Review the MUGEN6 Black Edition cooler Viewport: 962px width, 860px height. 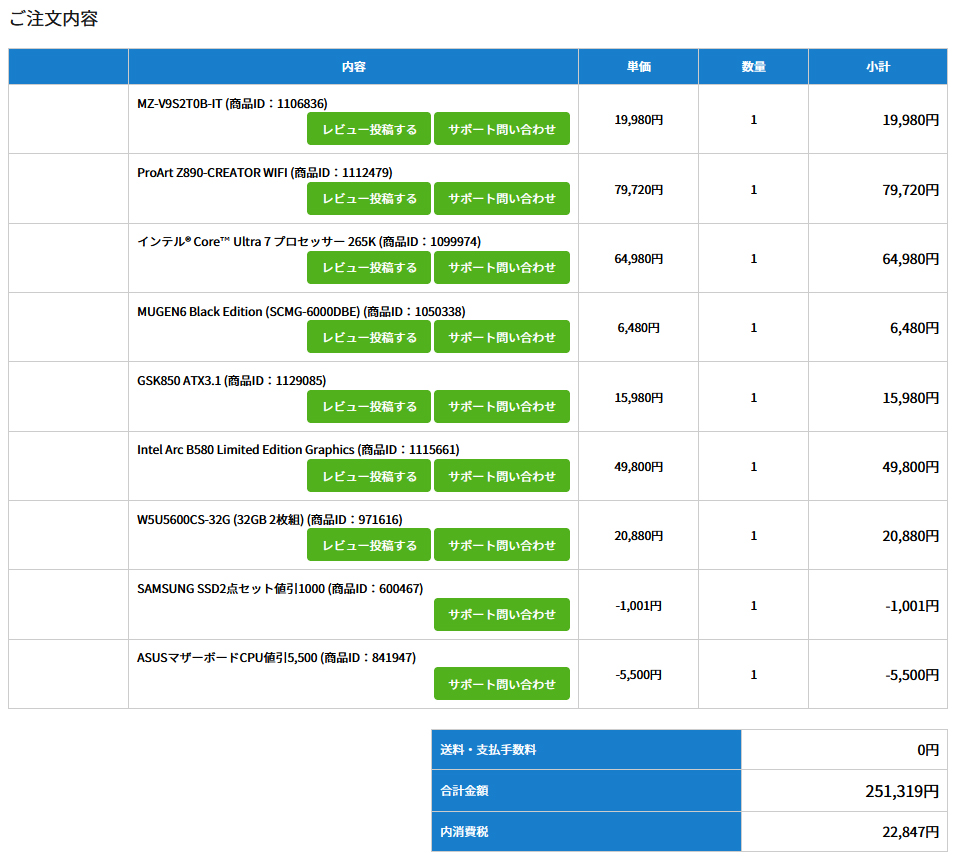[369, 337]
